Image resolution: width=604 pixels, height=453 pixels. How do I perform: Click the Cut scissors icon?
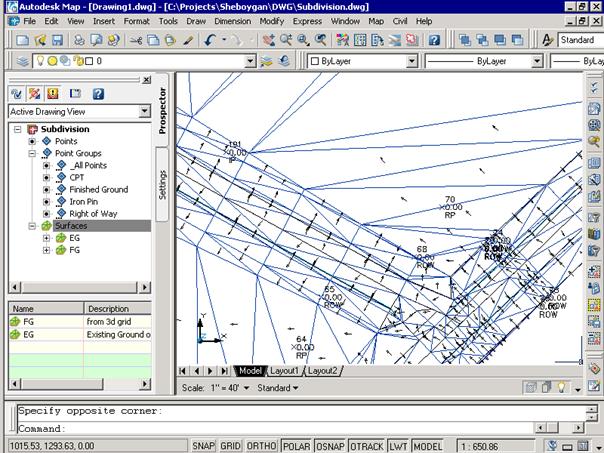click(x=137, y=40)
